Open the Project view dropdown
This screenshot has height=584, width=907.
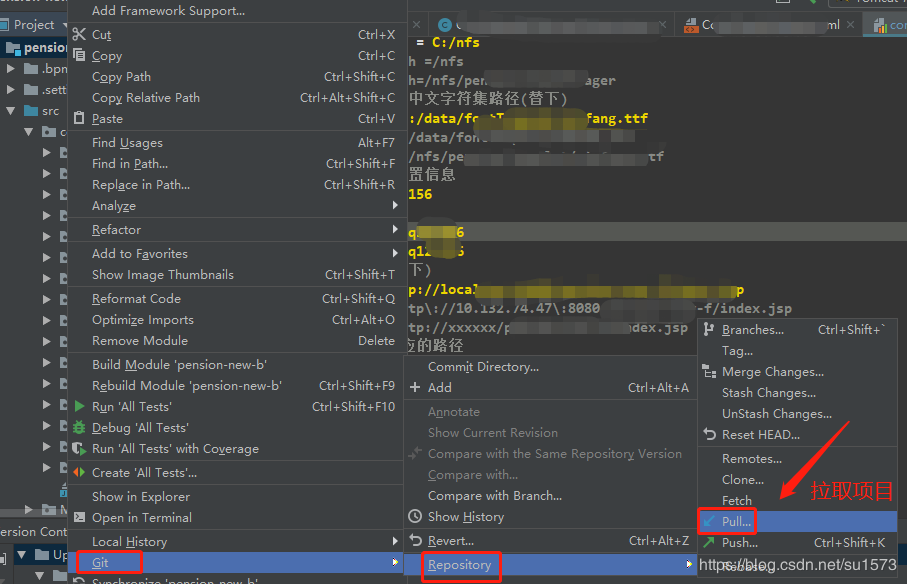point(64,25)
